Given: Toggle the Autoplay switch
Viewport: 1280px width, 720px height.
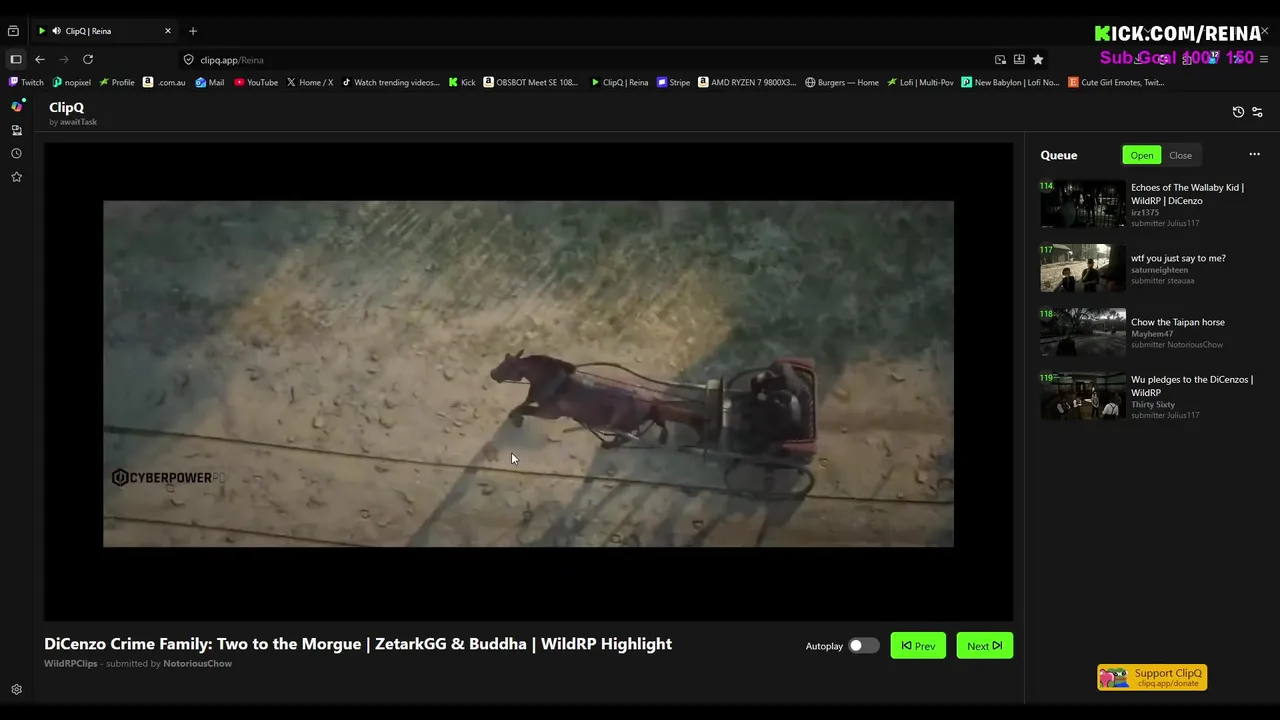Looking at the screenshot, I should (863, 646).
